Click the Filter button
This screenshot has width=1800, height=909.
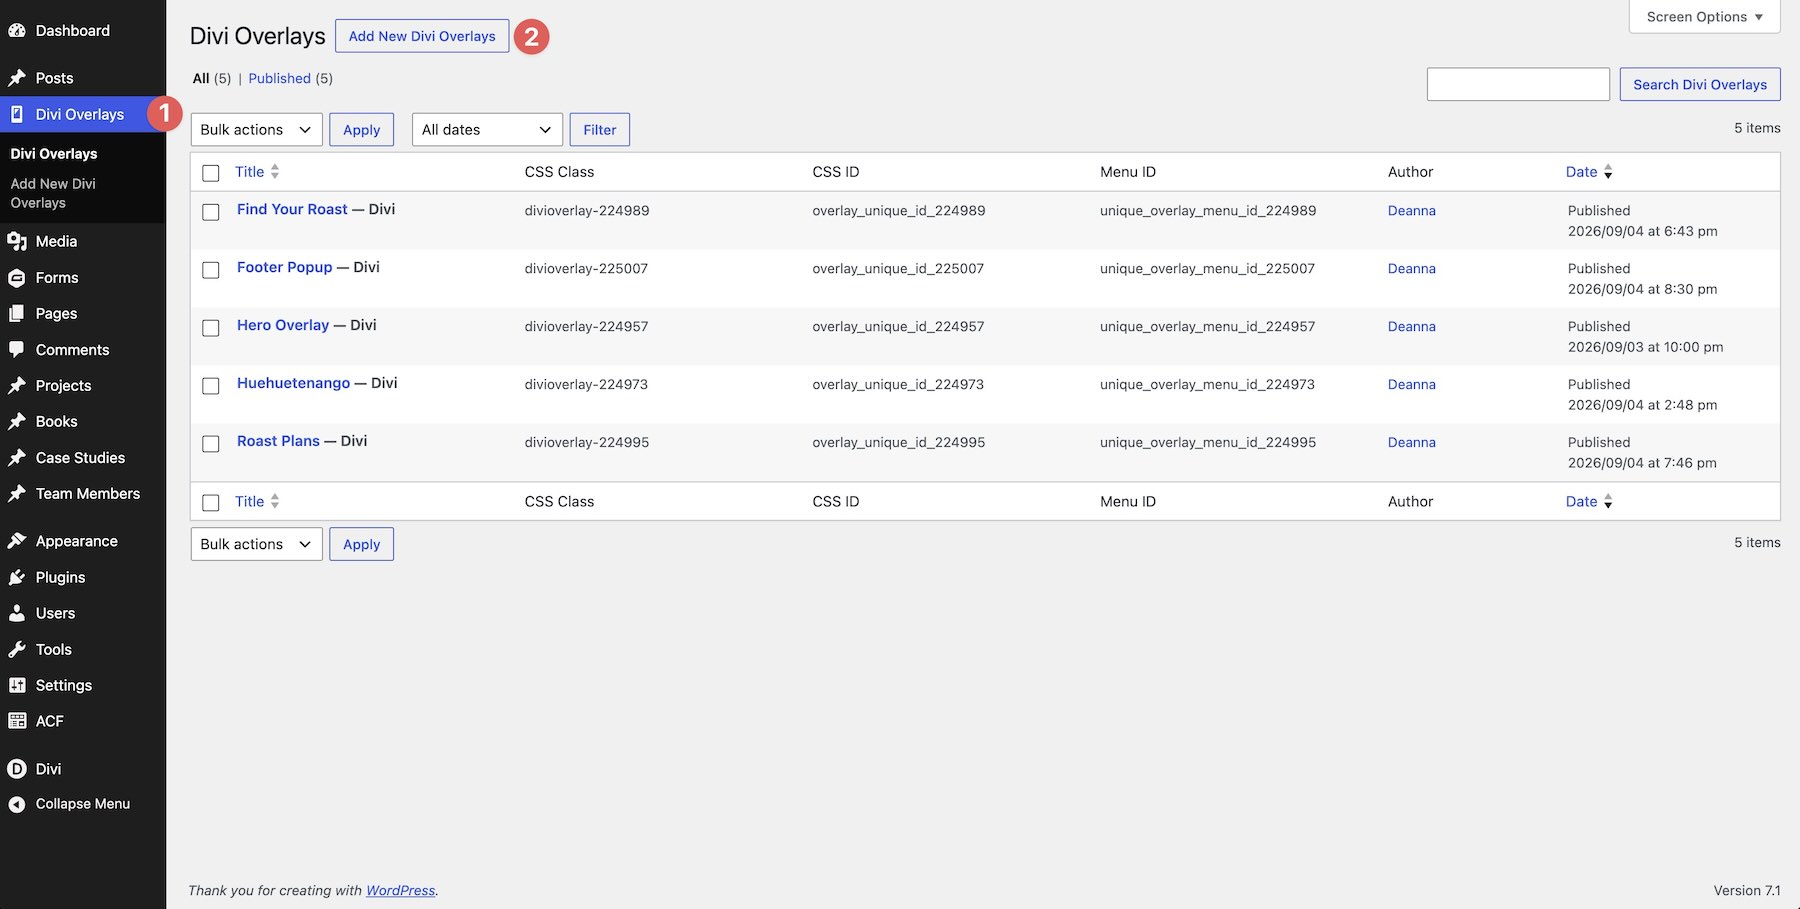click(600, 130)
